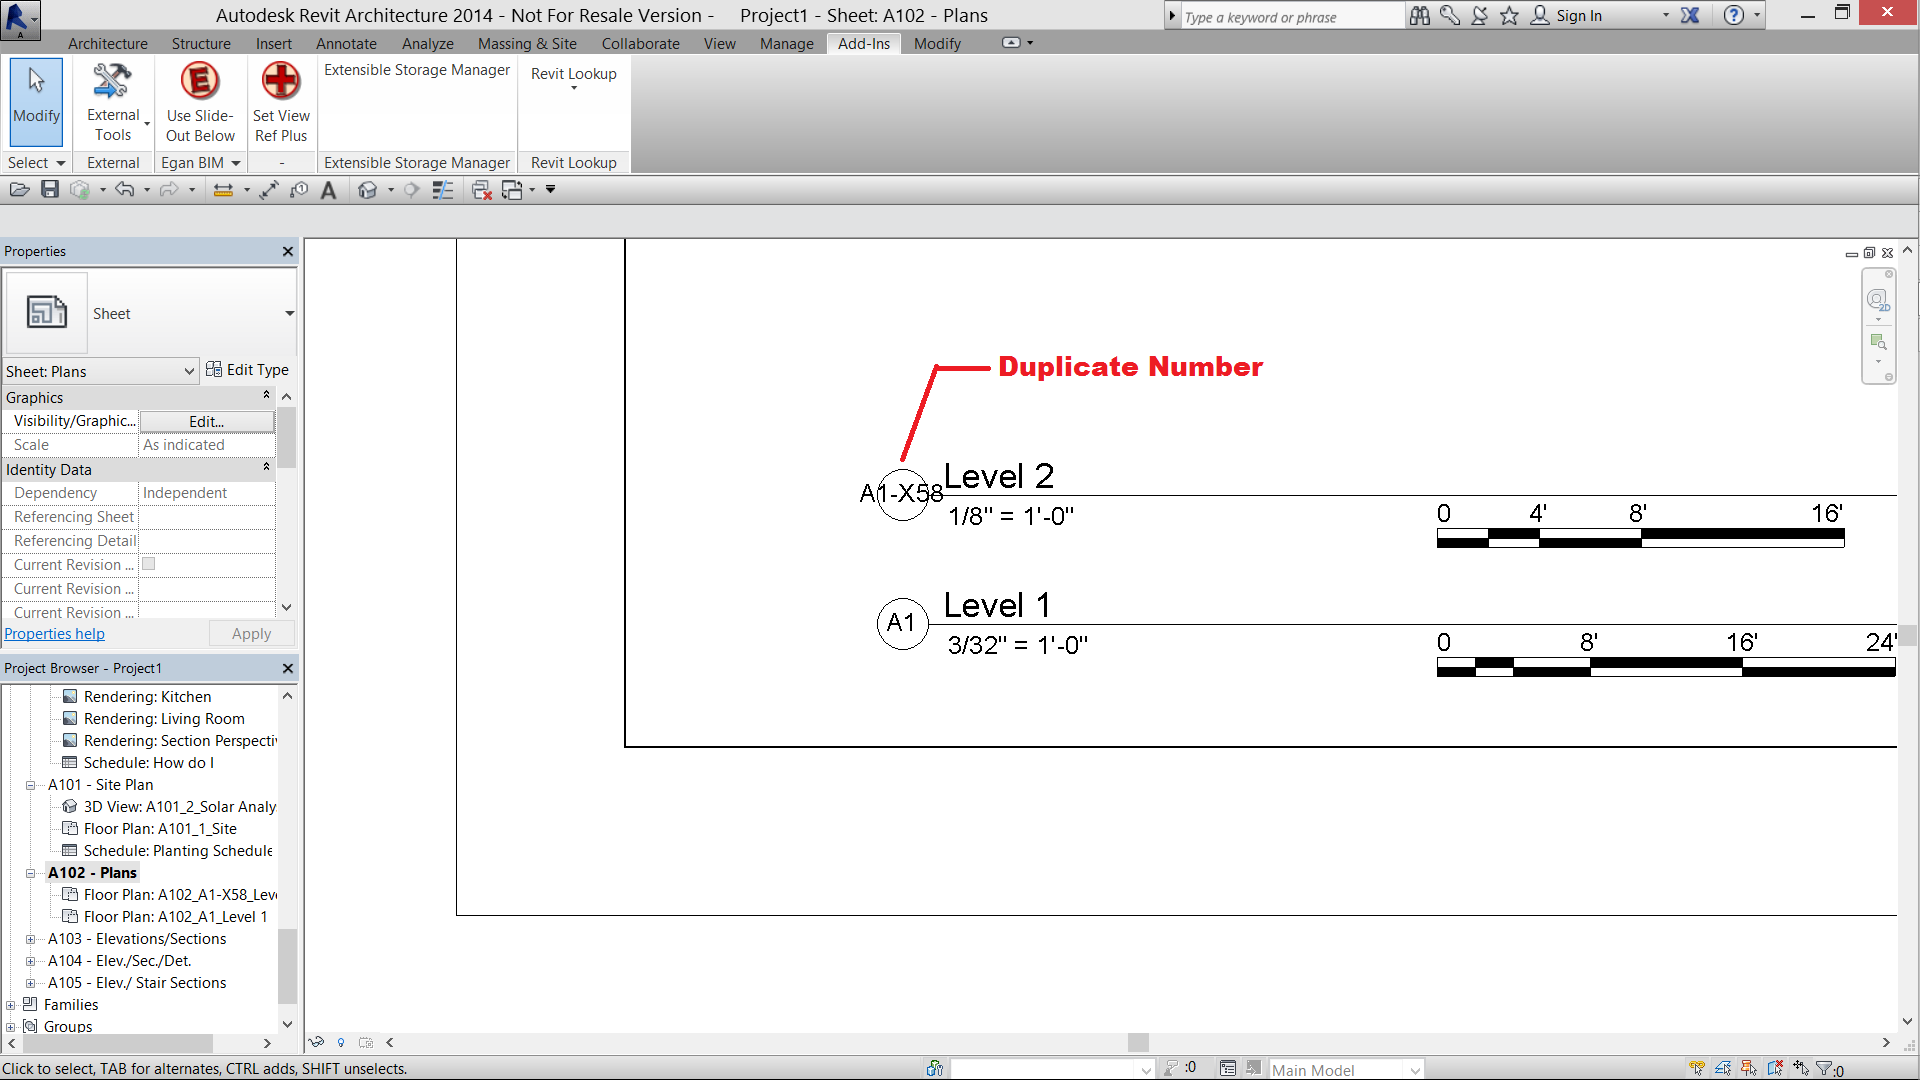The height and width of the screenshot is (1080, 1920).
Task: Collapse the A102 - Plans tree node
Action: 30,873
